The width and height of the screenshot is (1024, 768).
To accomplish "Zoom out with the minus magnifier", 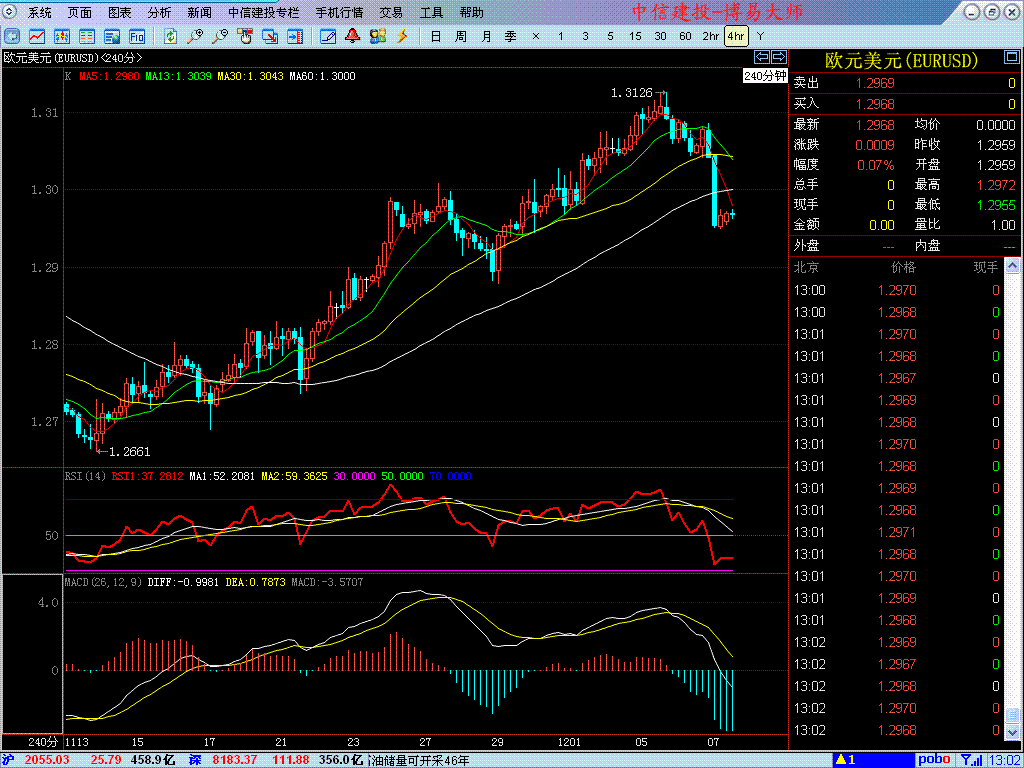I will (220, 36).
